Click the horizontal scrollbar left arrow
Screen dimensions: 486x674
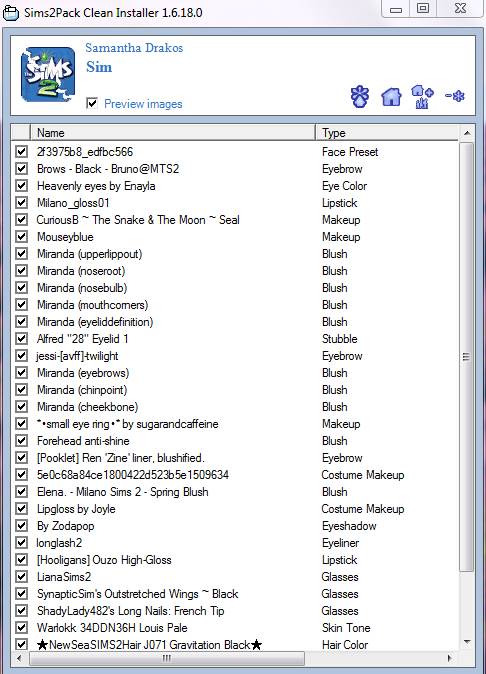pyautogui.click(x=19, y=658)
